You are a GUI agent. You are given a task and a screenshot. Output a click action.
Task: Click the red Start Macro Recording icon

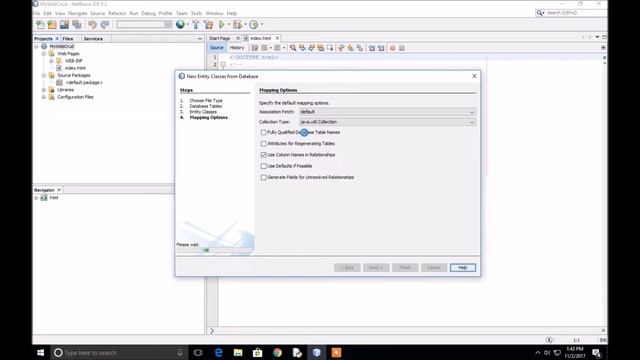tap(393, 48)
